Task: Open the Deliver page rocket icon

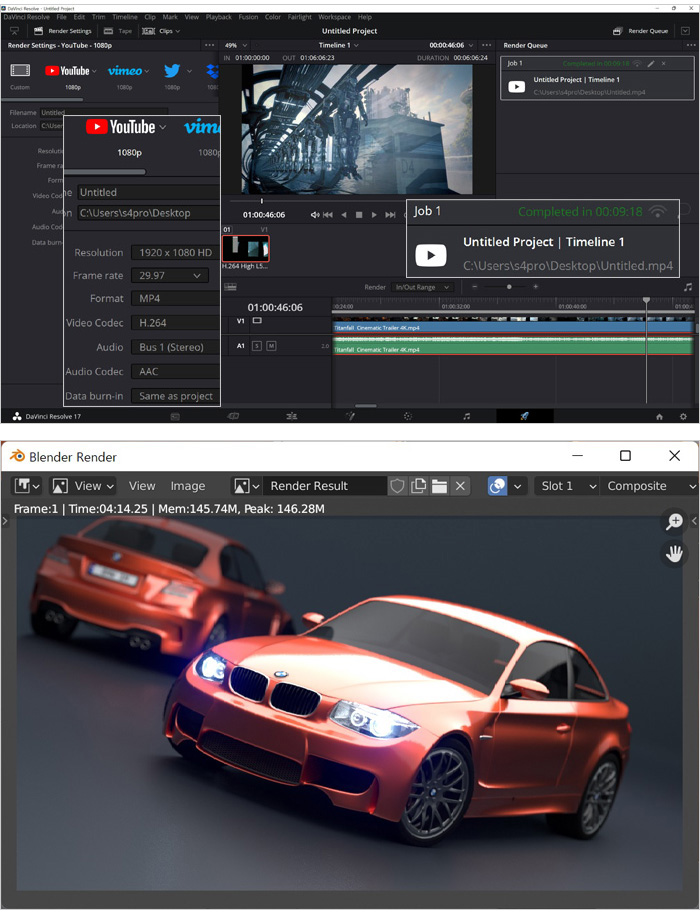Action: tap(524, 416)
